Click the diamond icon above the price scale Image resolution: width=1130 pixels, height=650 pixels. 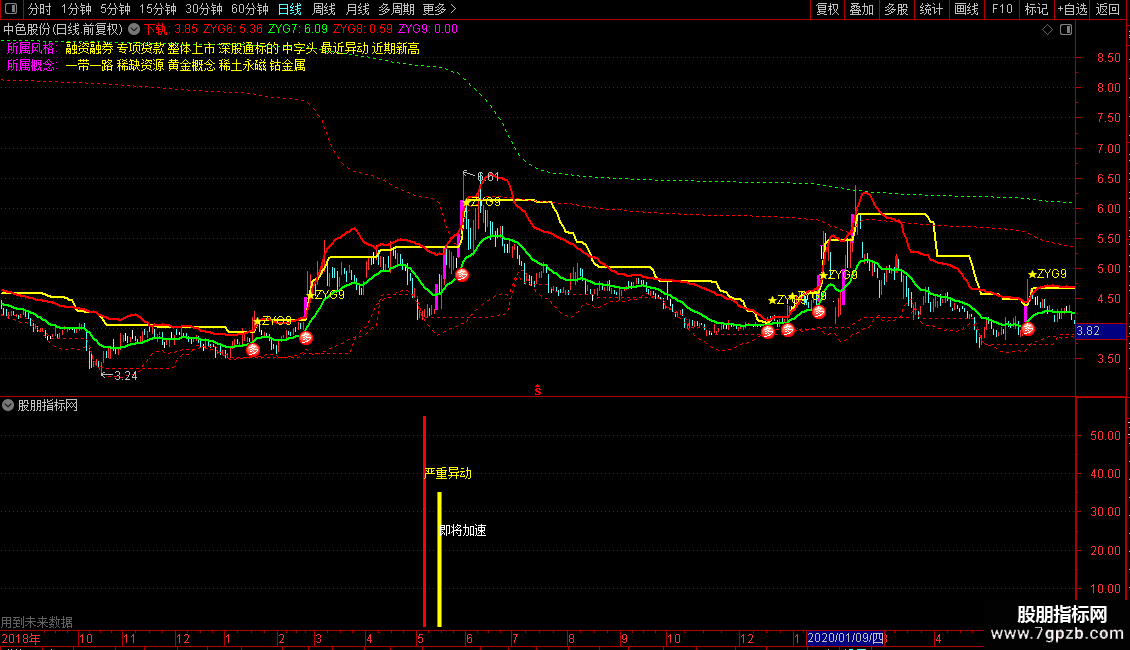pos(1048,30)
